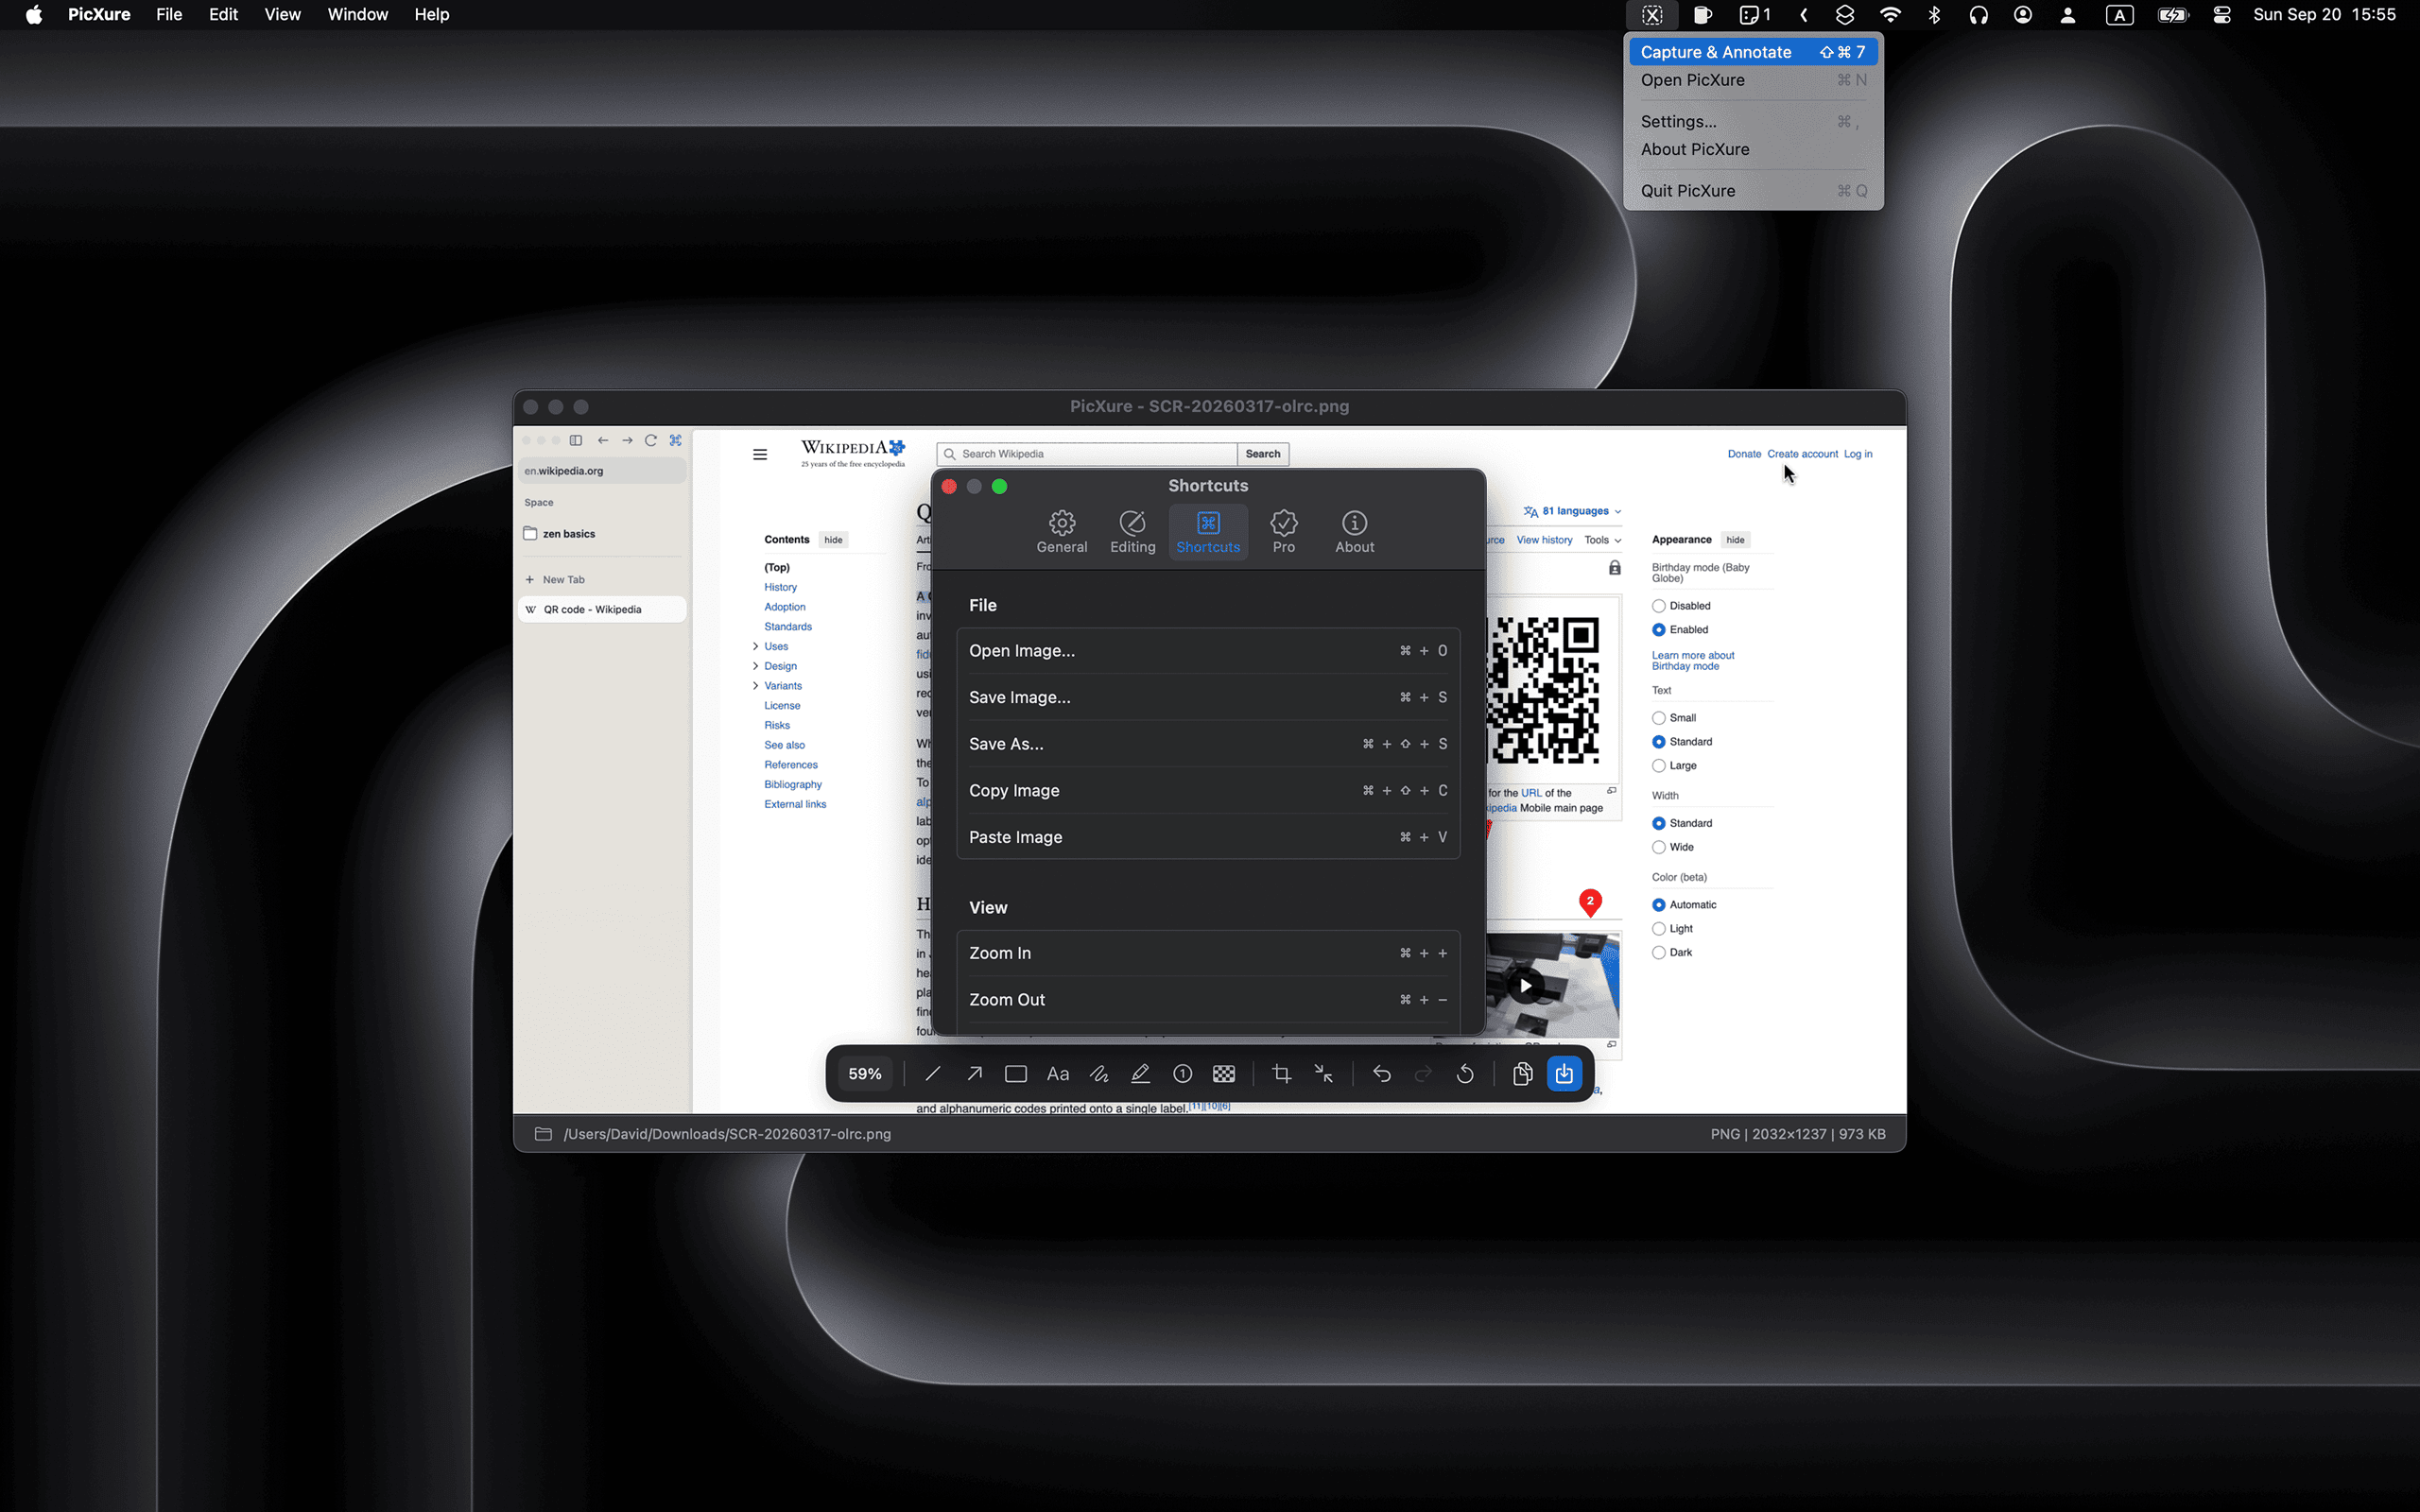Screen dimensions: 2420x1512
Task: Click the Redo arrow in the toolbar
Action: [1423, 1073]
